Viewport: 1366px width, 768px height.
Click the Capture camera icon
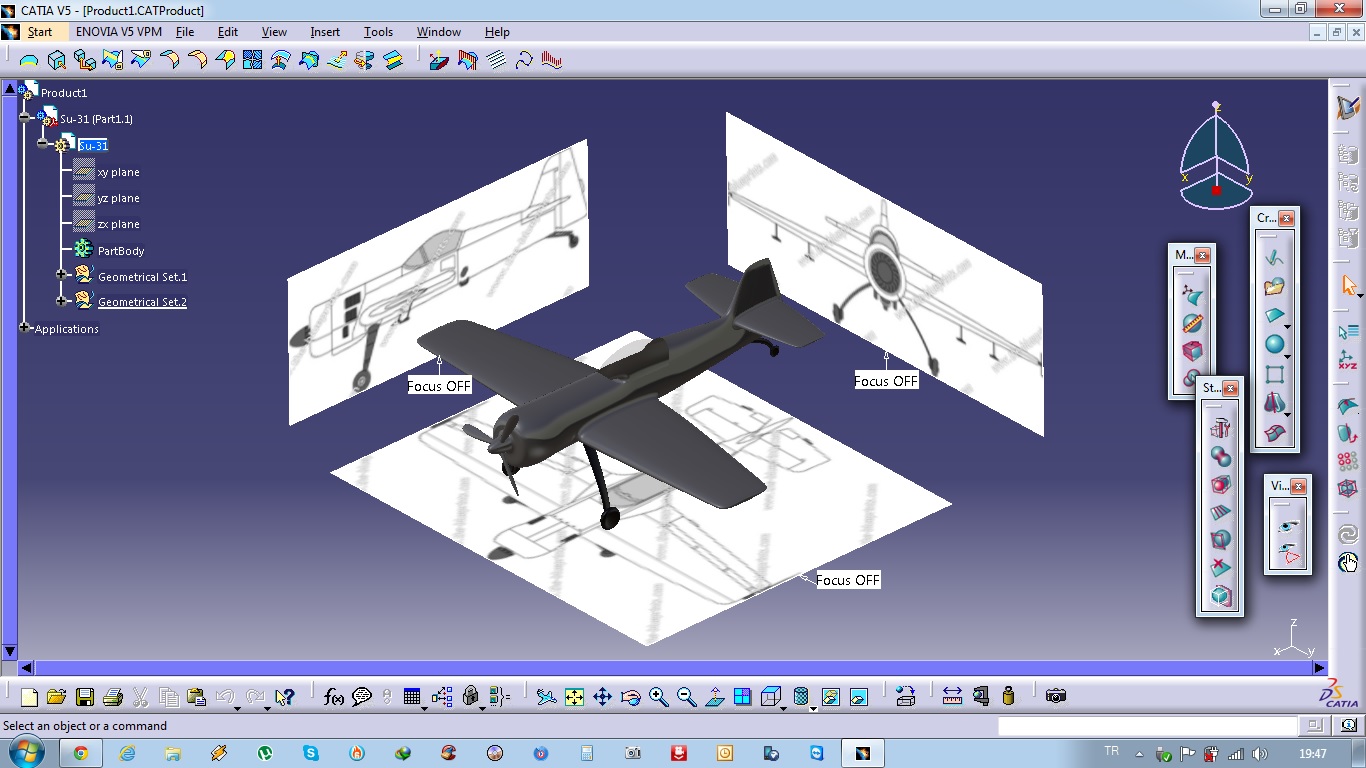(1055, 696)
